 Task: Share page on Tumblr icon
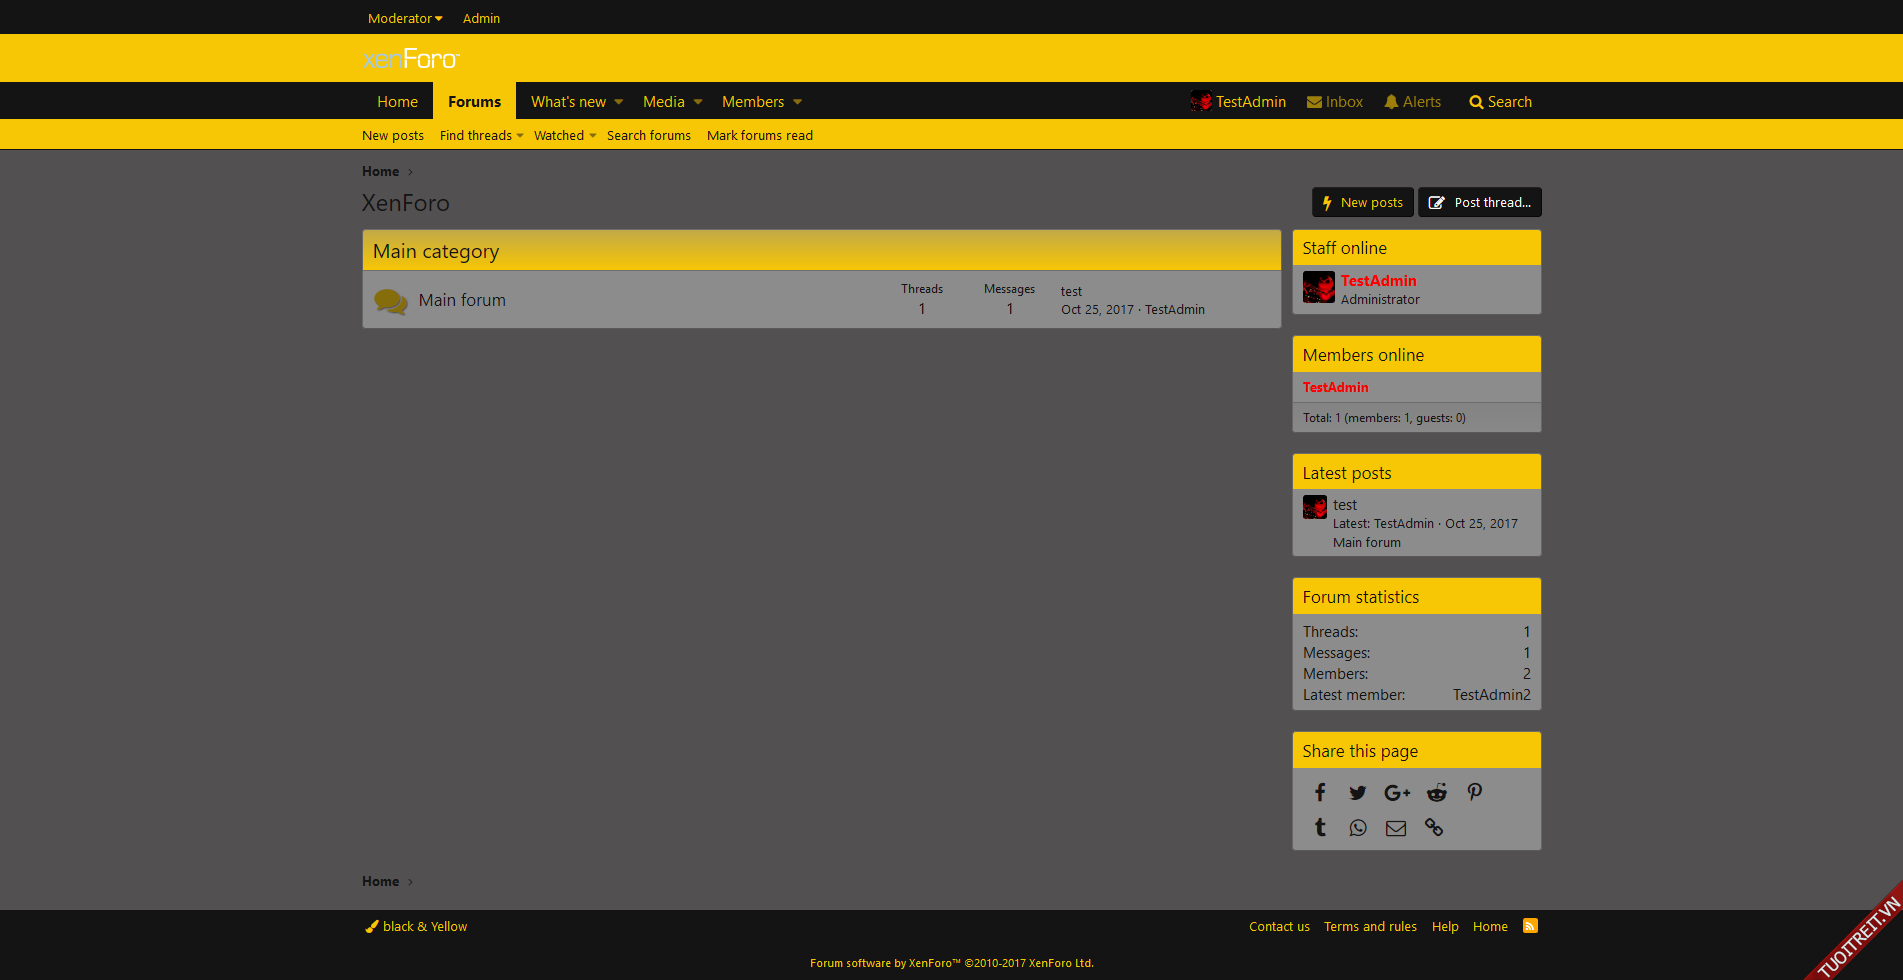(1320, 827)
